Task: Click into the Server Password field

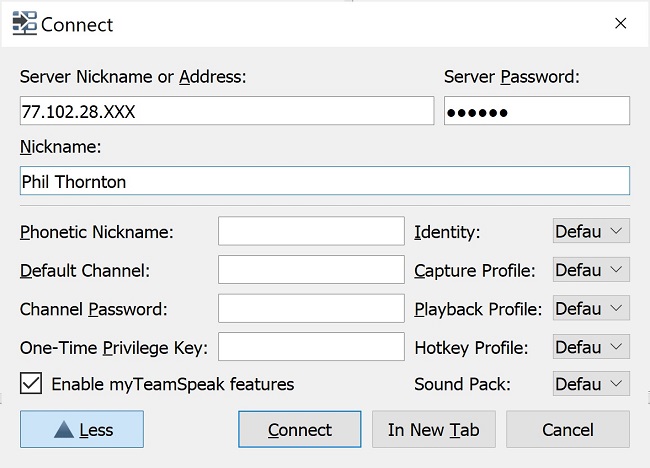Action: click(536, 112)
